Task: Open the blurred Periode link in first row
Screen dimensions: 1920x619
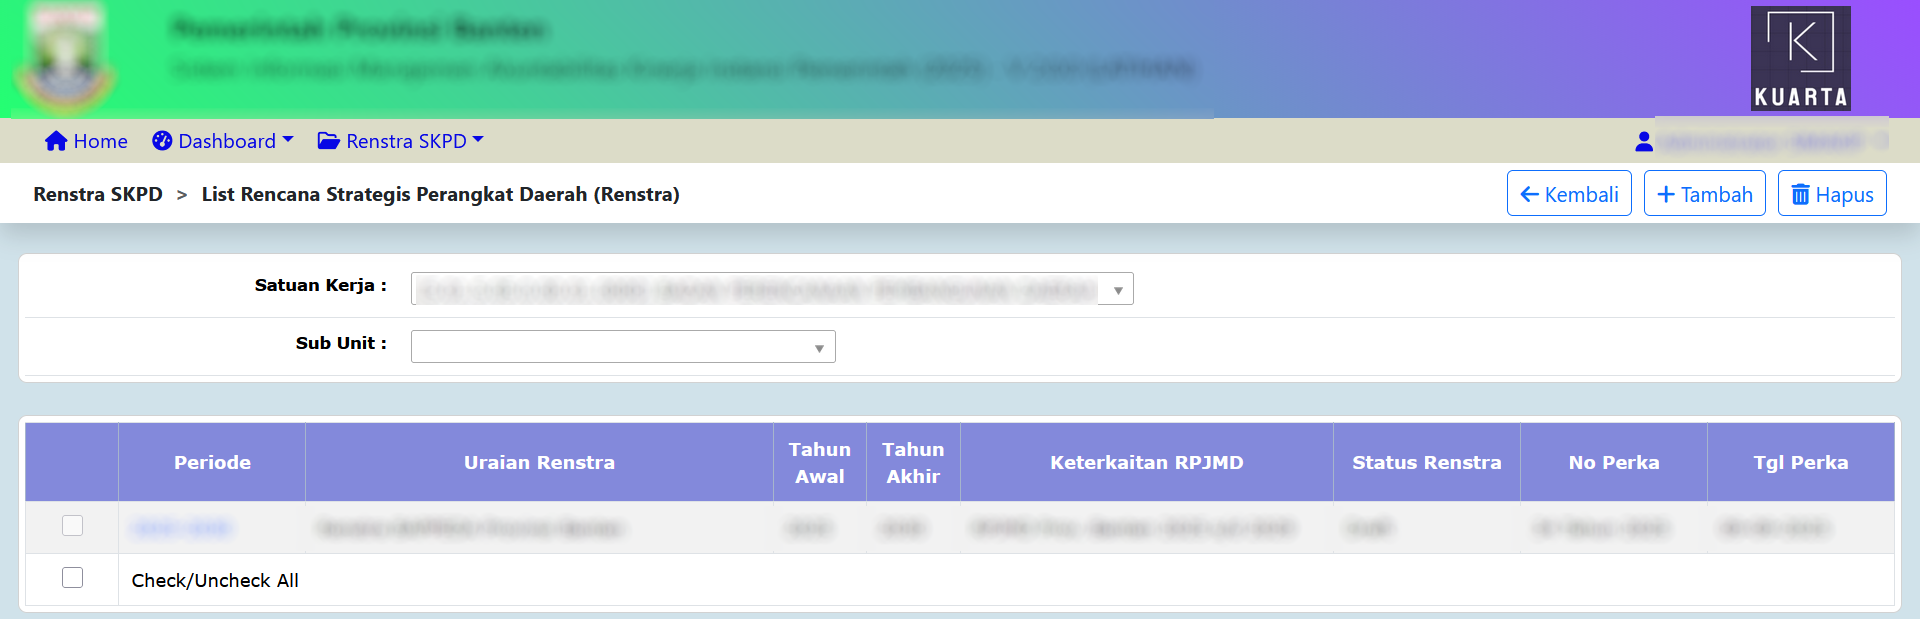Action: tap(182, 528)
